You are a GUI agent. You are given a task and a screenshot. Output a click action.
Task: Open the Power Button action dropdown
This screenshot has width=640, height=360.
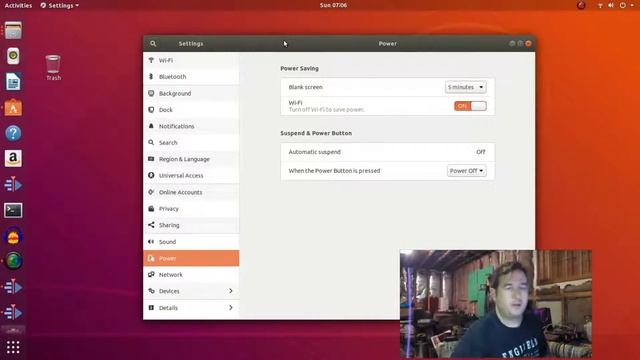(x=467, y=171)
